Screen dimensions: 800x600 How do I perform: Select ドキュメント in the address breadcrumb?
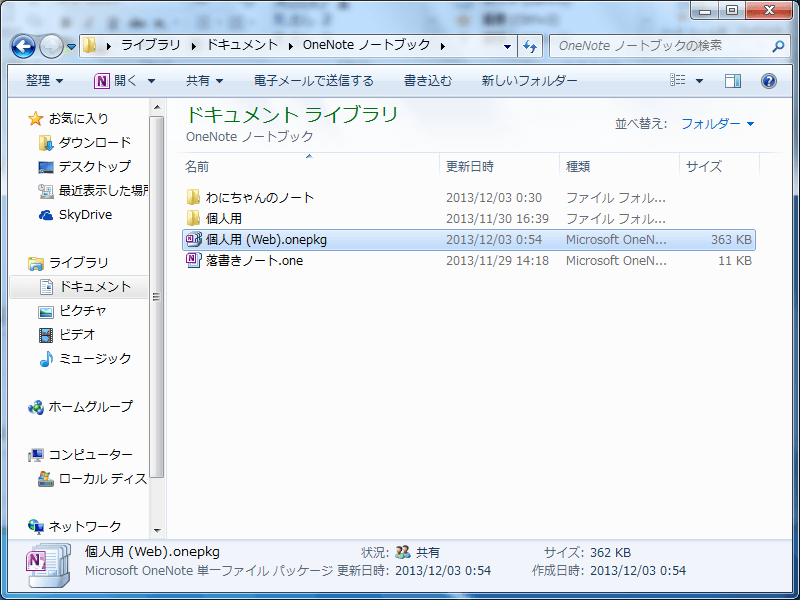click(x=242, y=45)
